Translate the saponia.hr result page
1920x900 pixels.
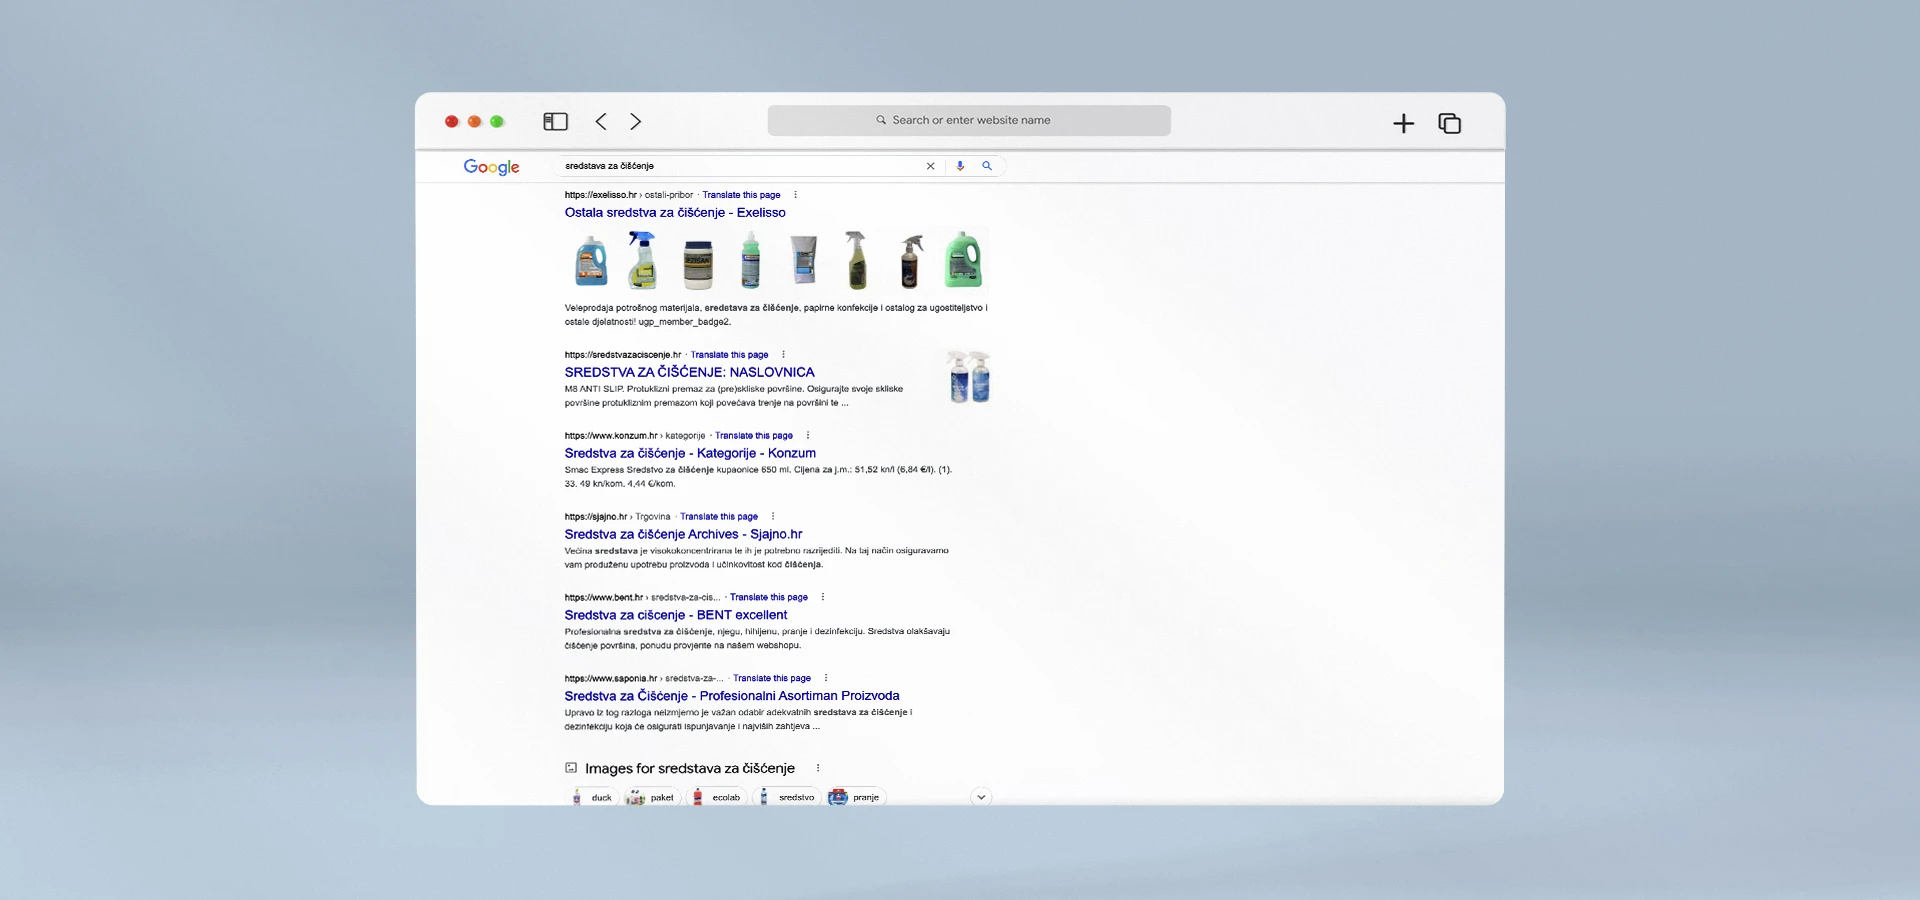click(772, 678)
